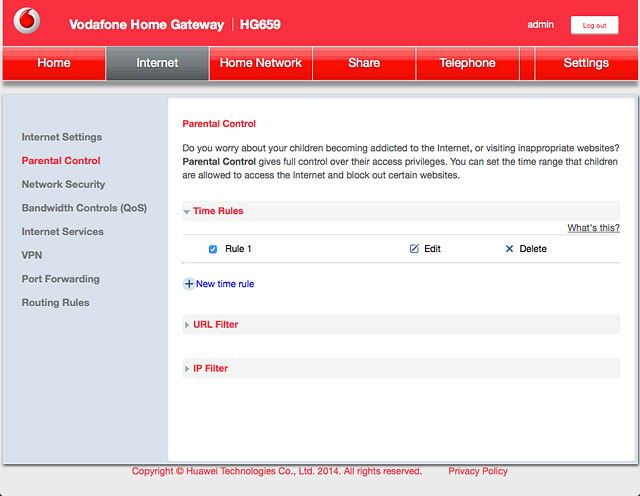Go to the Share tab
This screenshot has width=640, height=496.
pyautogui.click(x=364, y=63)
